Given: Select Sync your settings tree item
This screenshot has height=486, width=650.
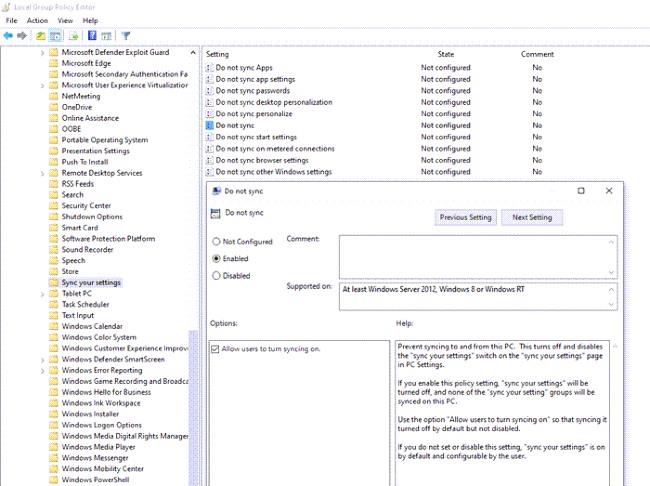Looking at the screenshot, I should pos(91,282).
